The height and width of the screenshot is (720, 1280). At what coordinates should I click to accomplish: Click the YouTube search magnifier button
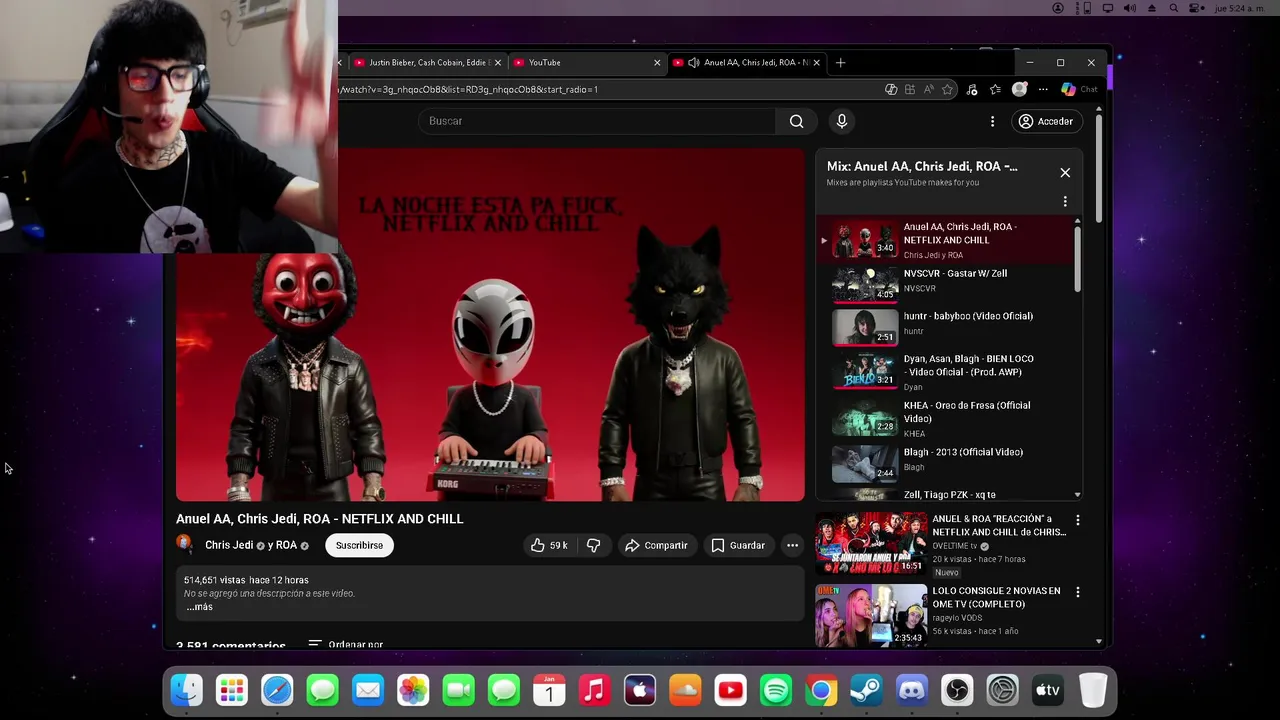796,121
